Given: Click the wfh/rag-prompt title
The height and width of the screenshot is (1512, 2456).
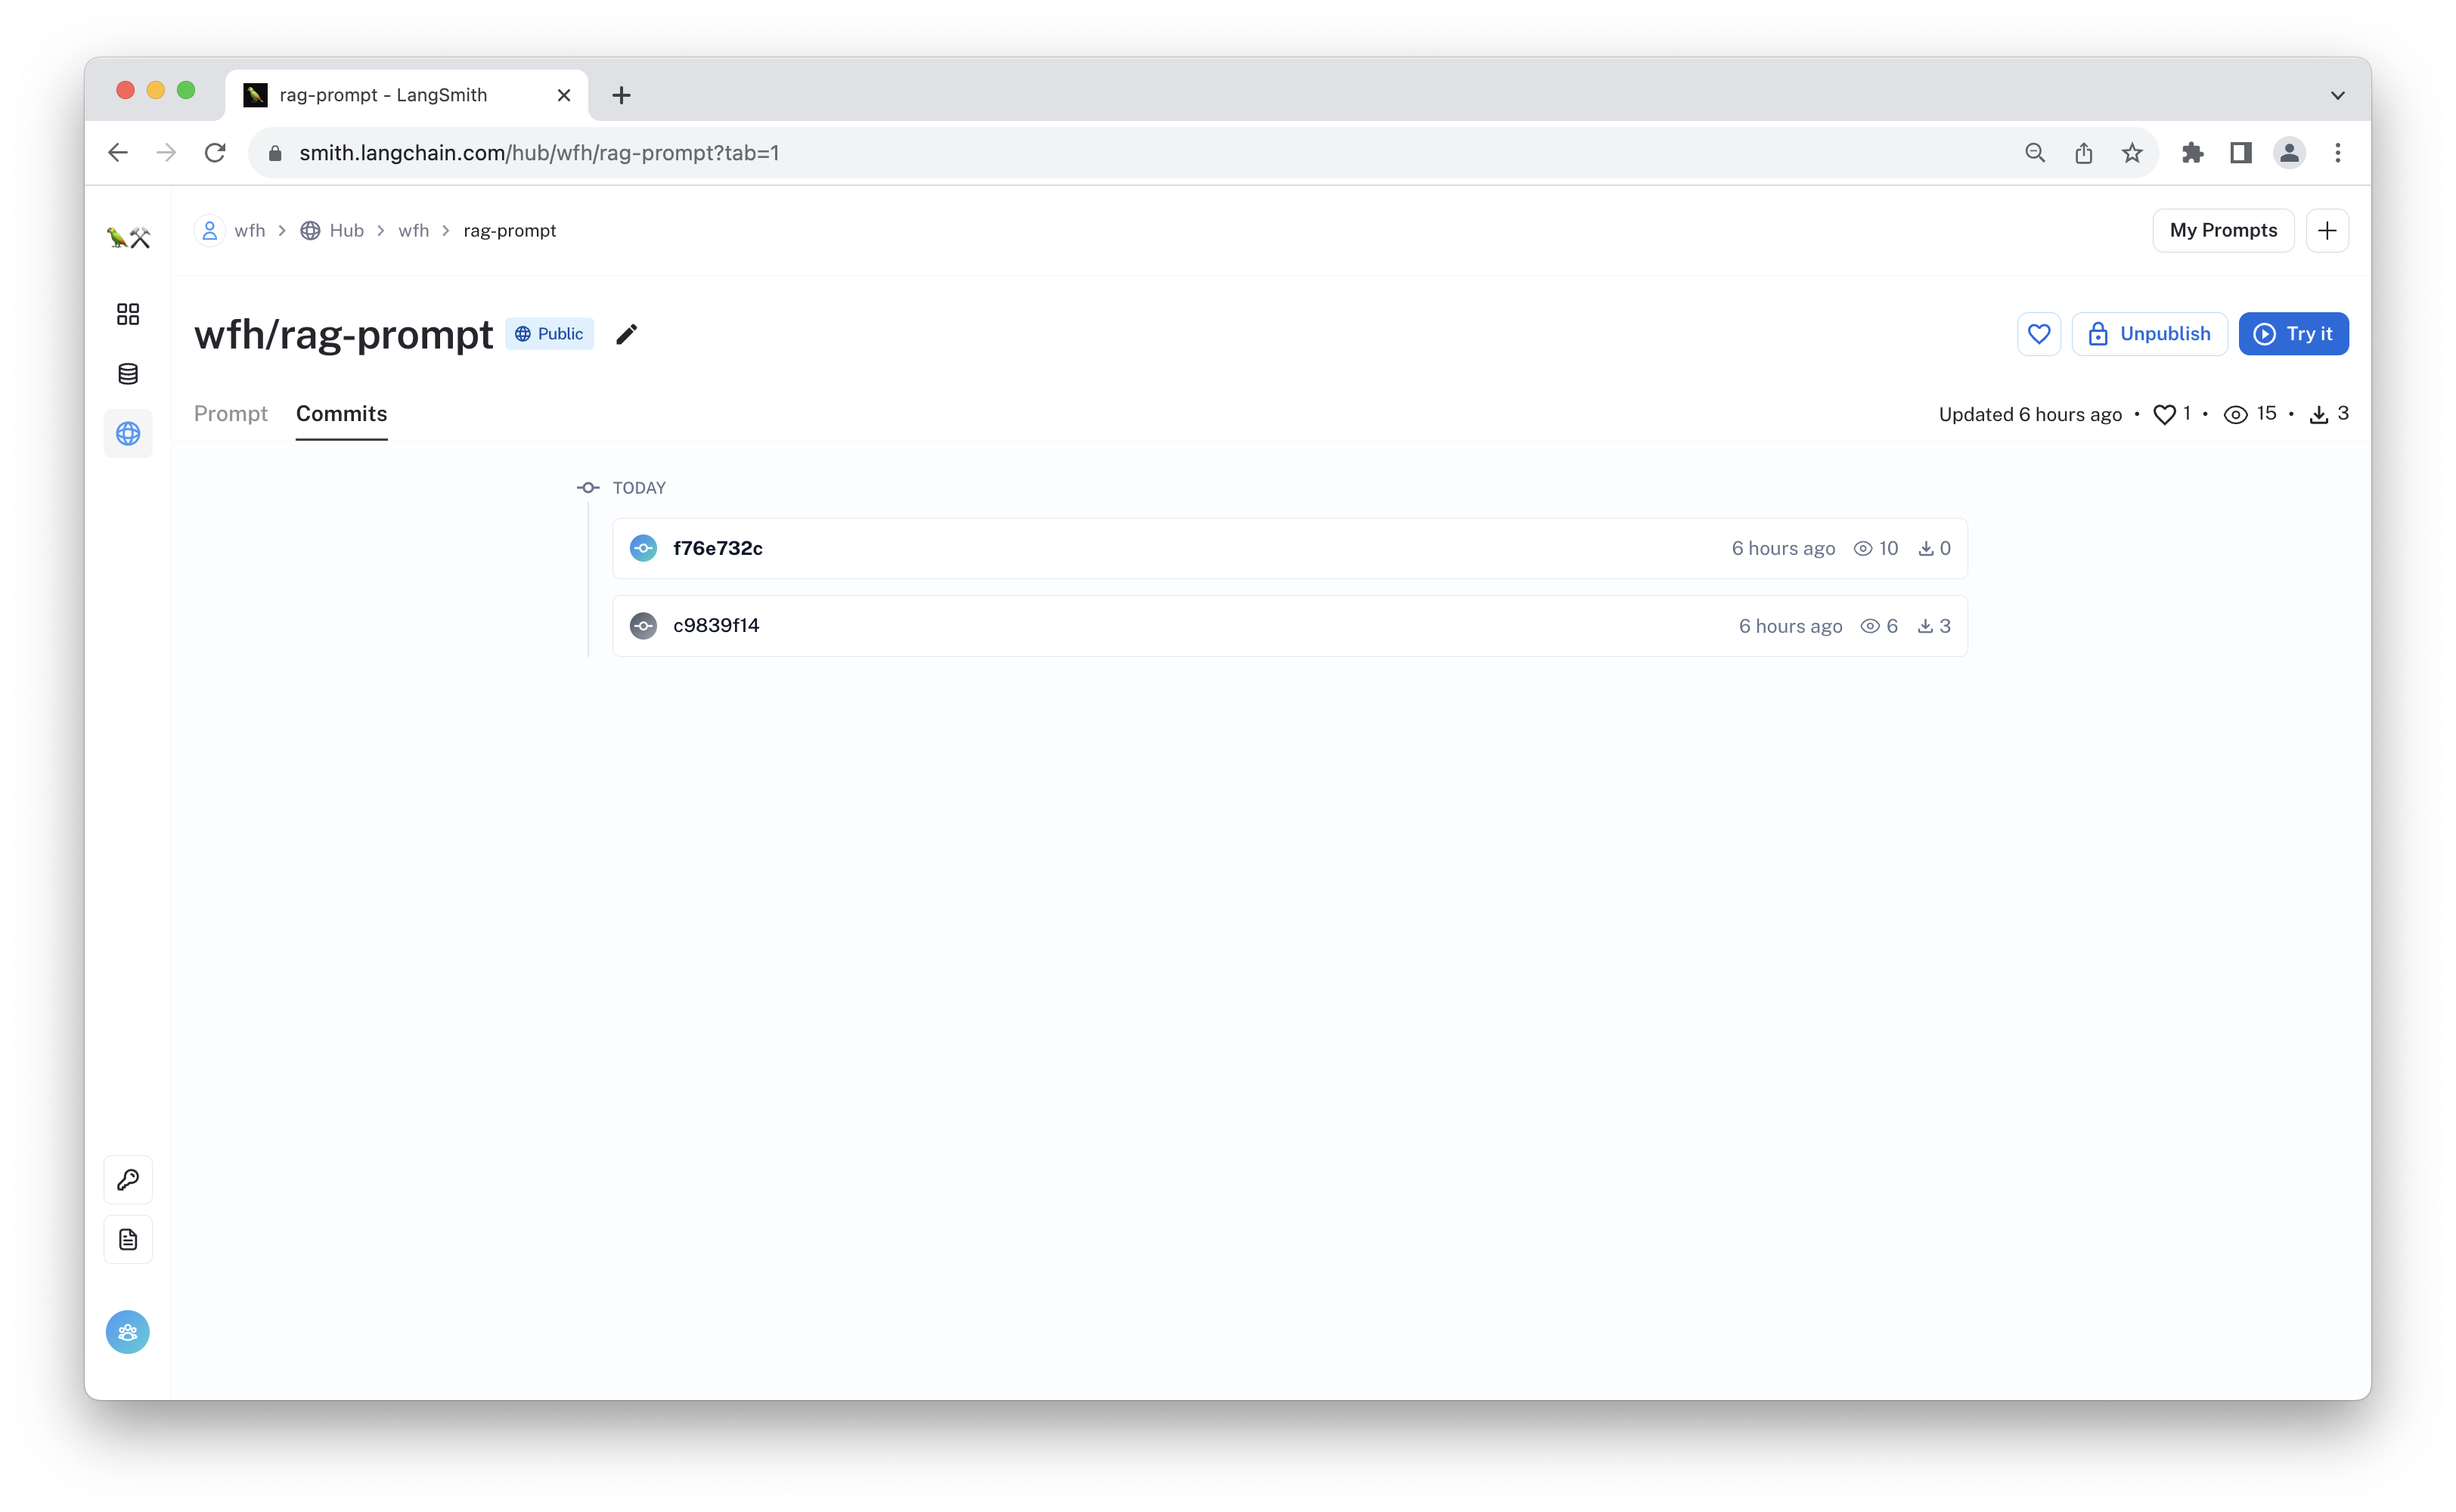Looking at the screenshot, I should point(343,334).
